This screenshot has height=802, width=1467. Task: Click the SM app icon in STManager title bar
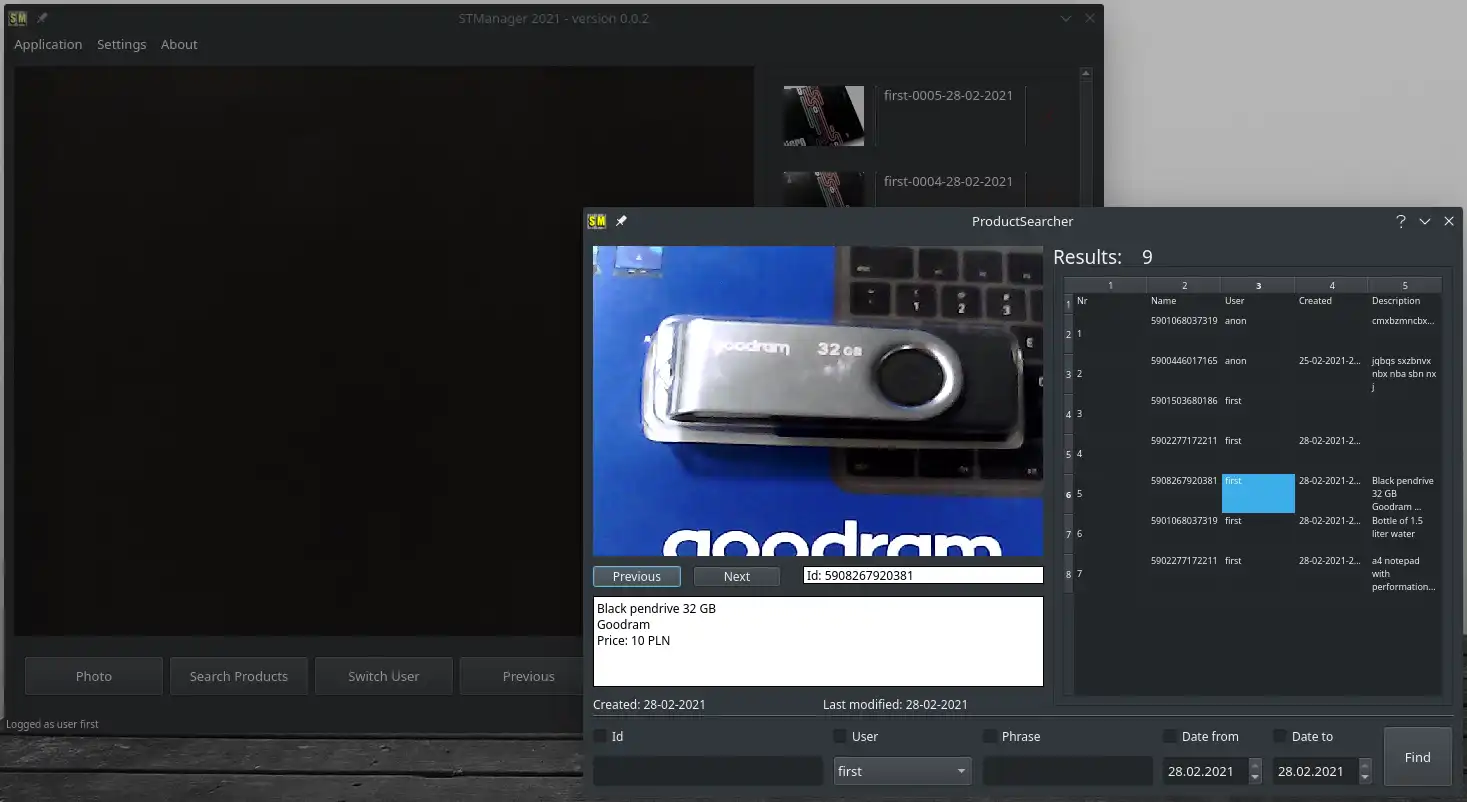[17, 18]
